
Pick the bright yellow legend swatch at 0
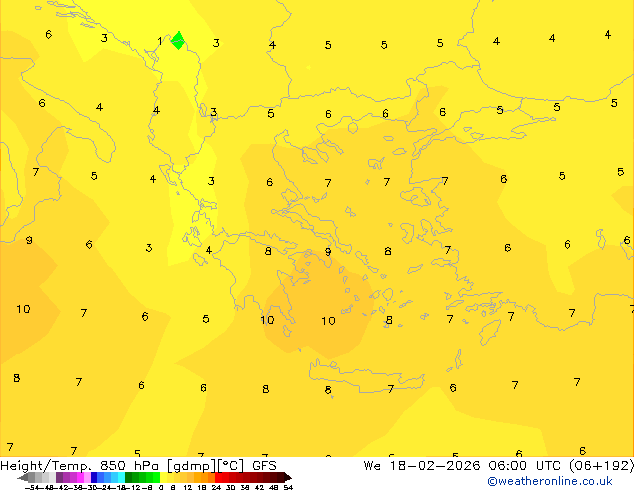pyautogui.click(x=163, y=478)
